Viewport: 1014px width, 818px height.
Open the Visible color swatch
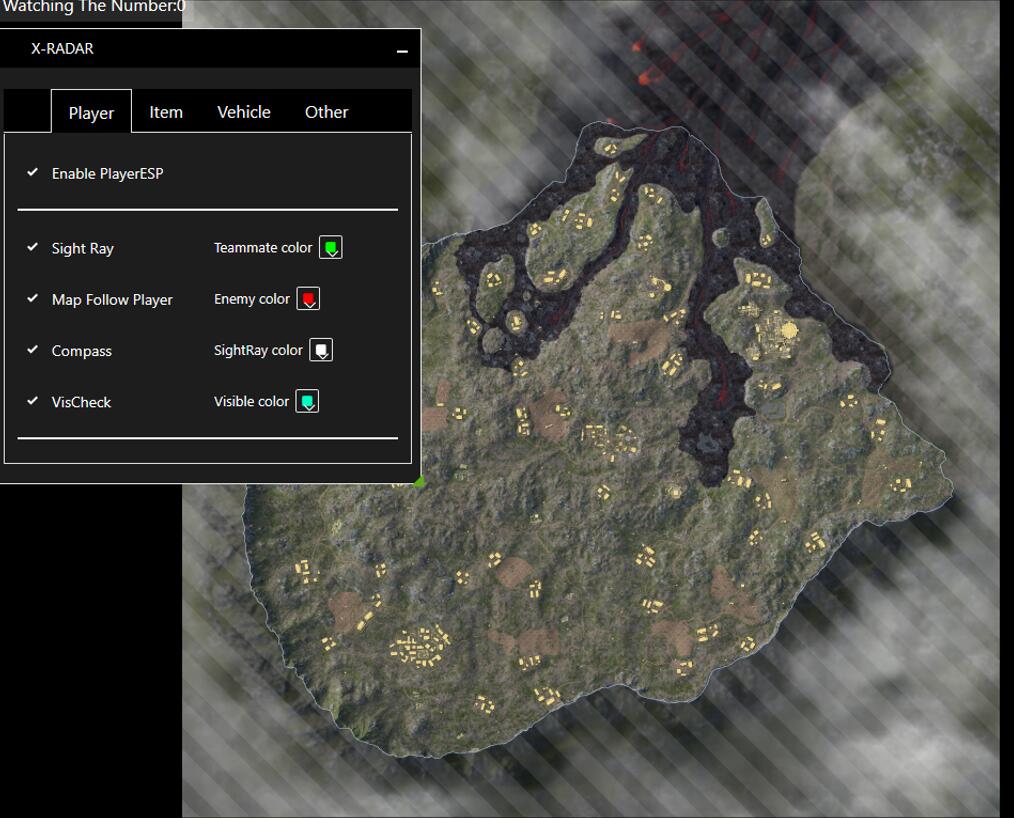[307, 401]
